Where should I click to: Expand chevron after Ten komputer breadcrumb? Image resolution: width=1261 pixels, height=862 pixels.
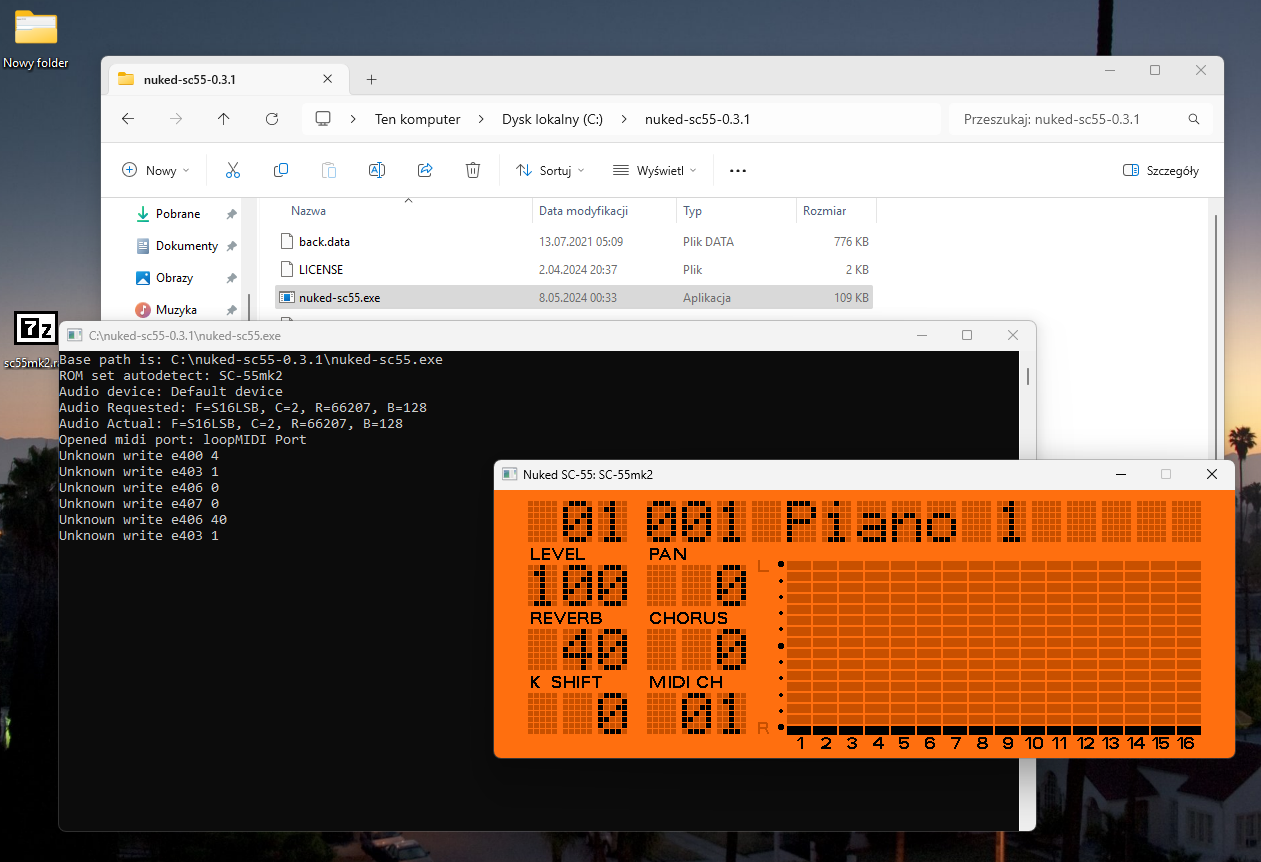point(481,119)
